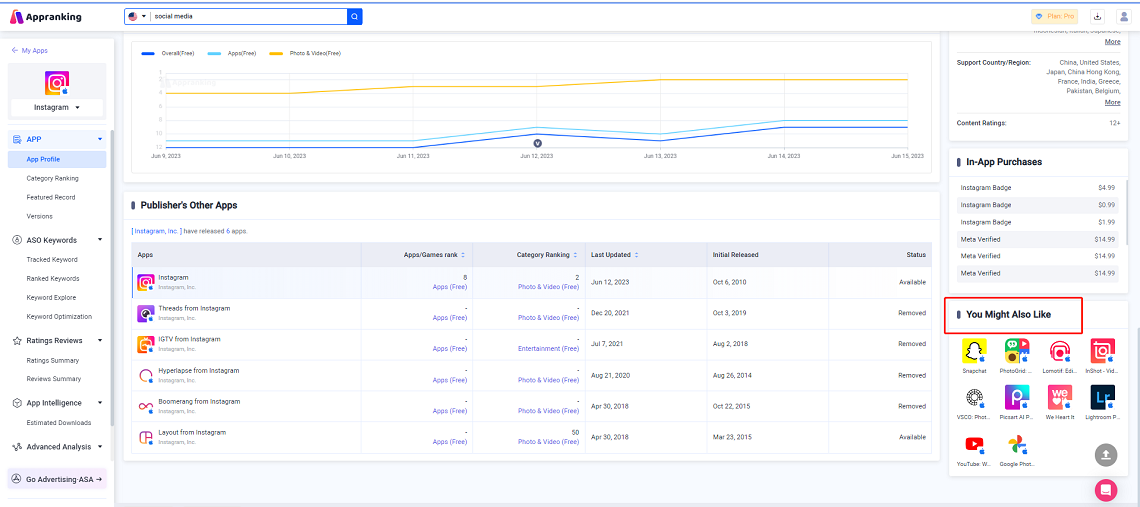Open Entertainment (Free) link in IGTV row
The width and height of the screenshot is (1140, 507).
548,348
